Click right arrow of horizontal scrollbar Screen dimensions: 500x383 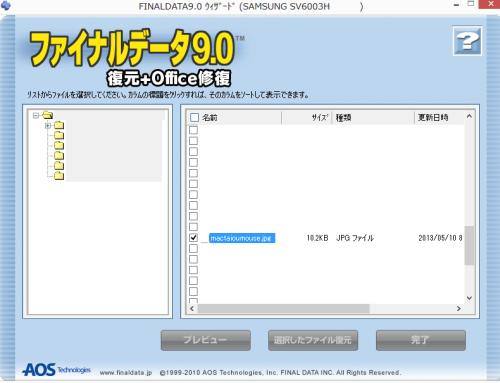(459, 309)
